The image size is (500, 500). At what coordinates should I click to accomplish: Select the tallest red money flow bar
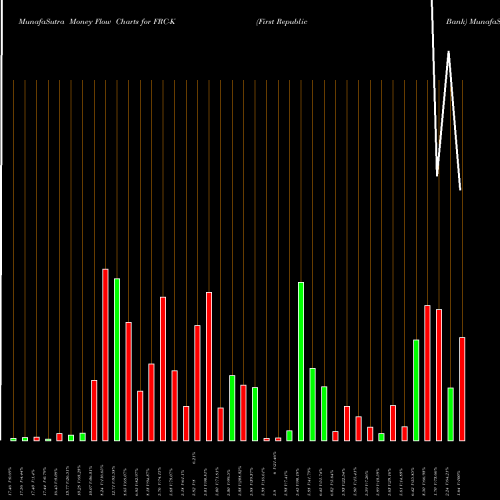(105, 355)
